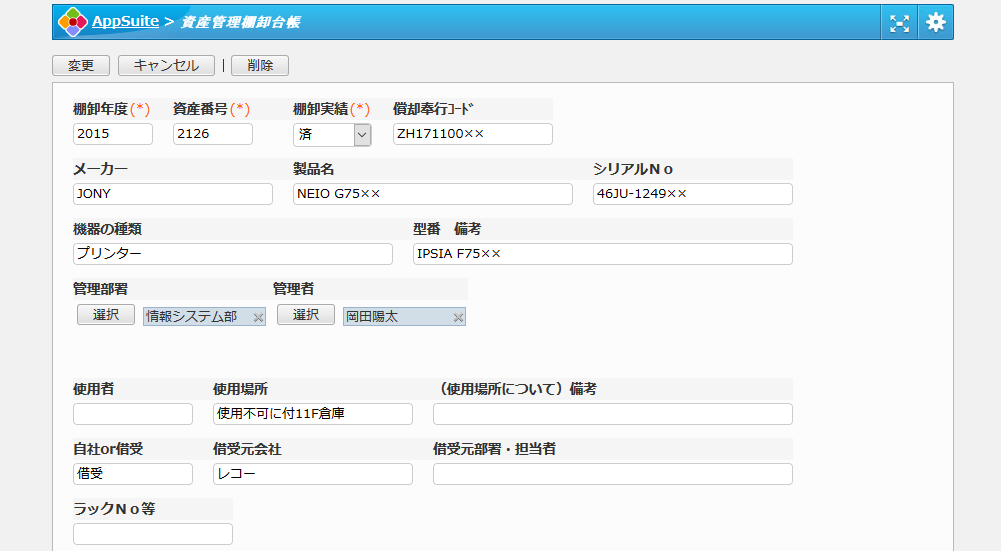Follow the AppSuite breadcrumb link

tap(125, 21)
